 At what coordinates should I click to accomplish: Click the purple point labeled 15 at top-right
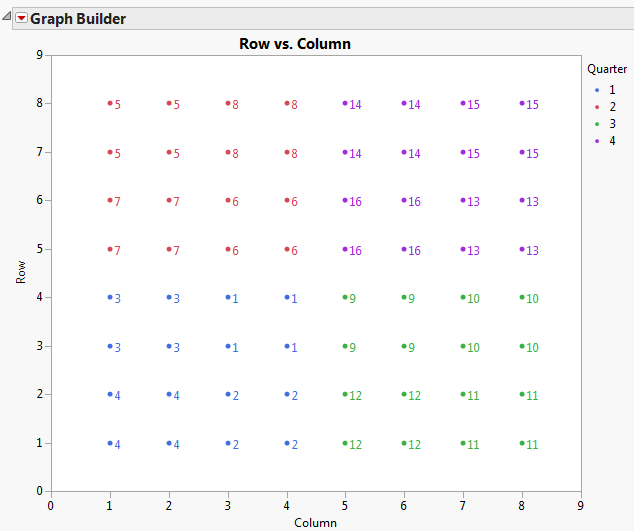(522, 103)
